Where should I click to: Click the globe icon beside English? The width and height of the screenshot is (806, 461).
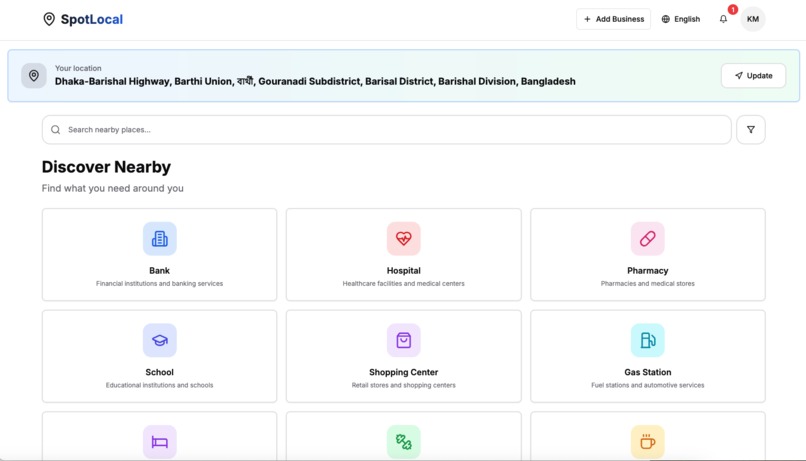666,19
